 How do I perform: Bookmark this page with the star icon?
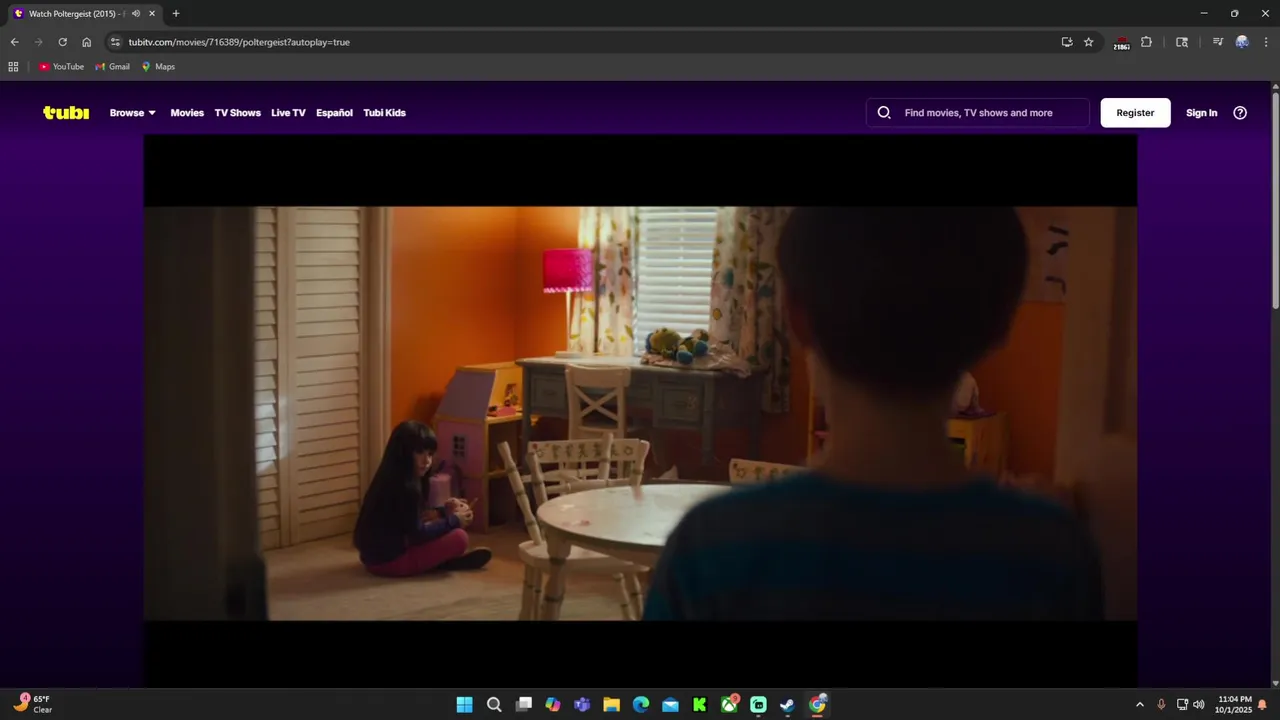pos(1089,42)
